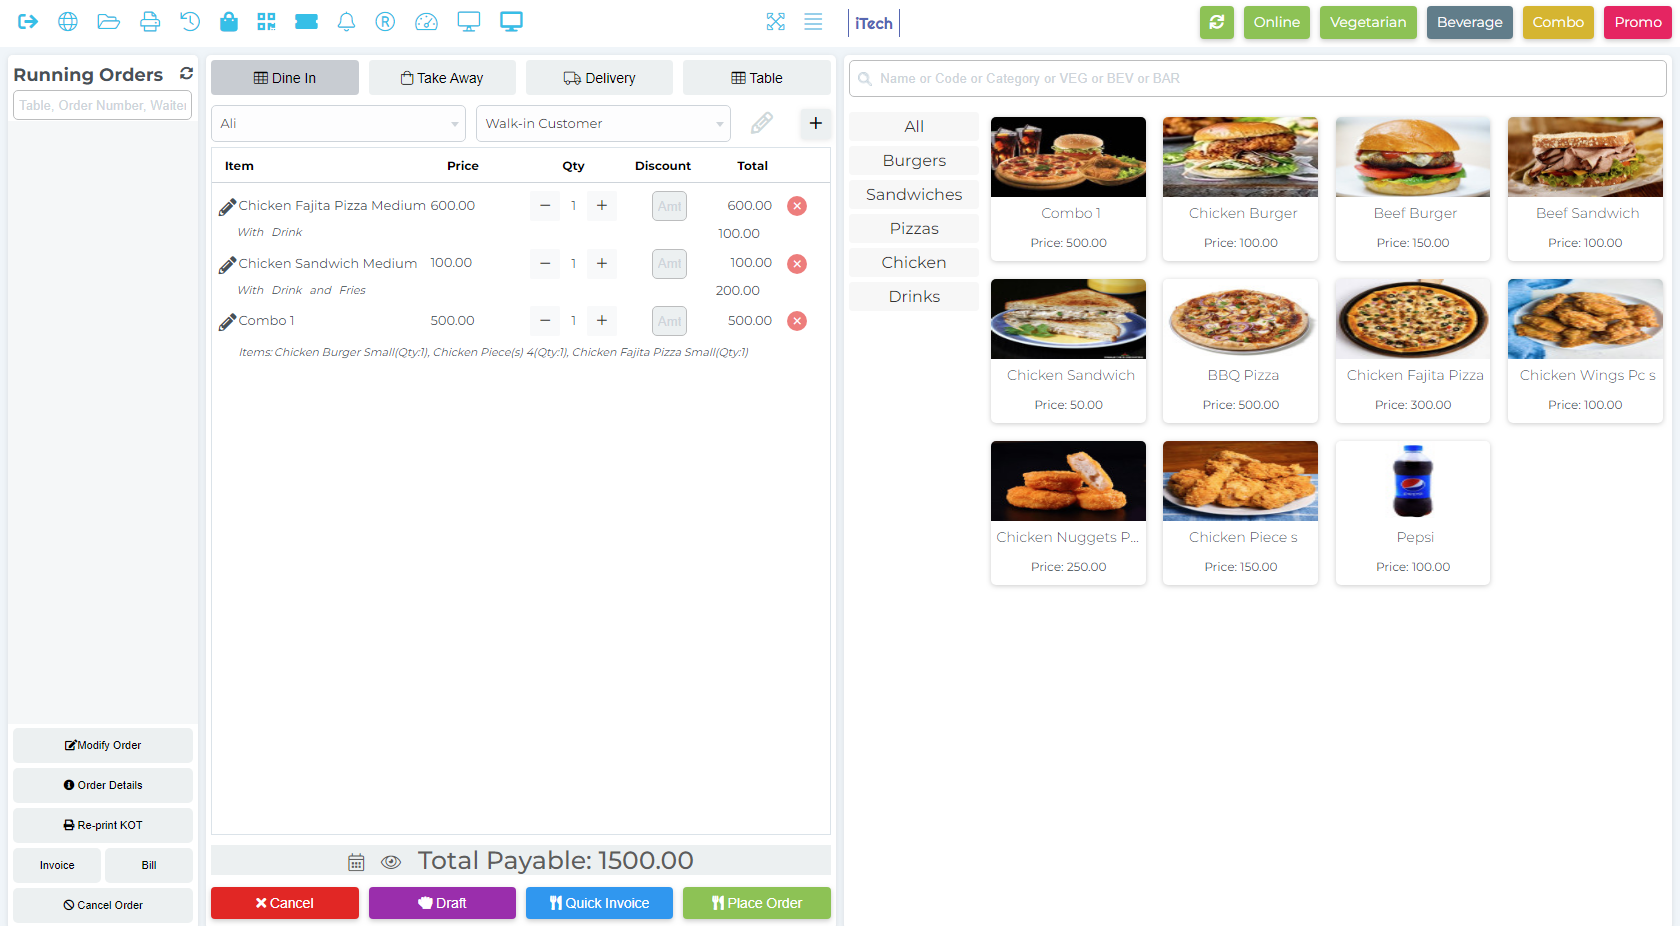The width and height of the screenshot is (1680, 926).
Task: Click the green refresh button
Action: coord(1216,22)
